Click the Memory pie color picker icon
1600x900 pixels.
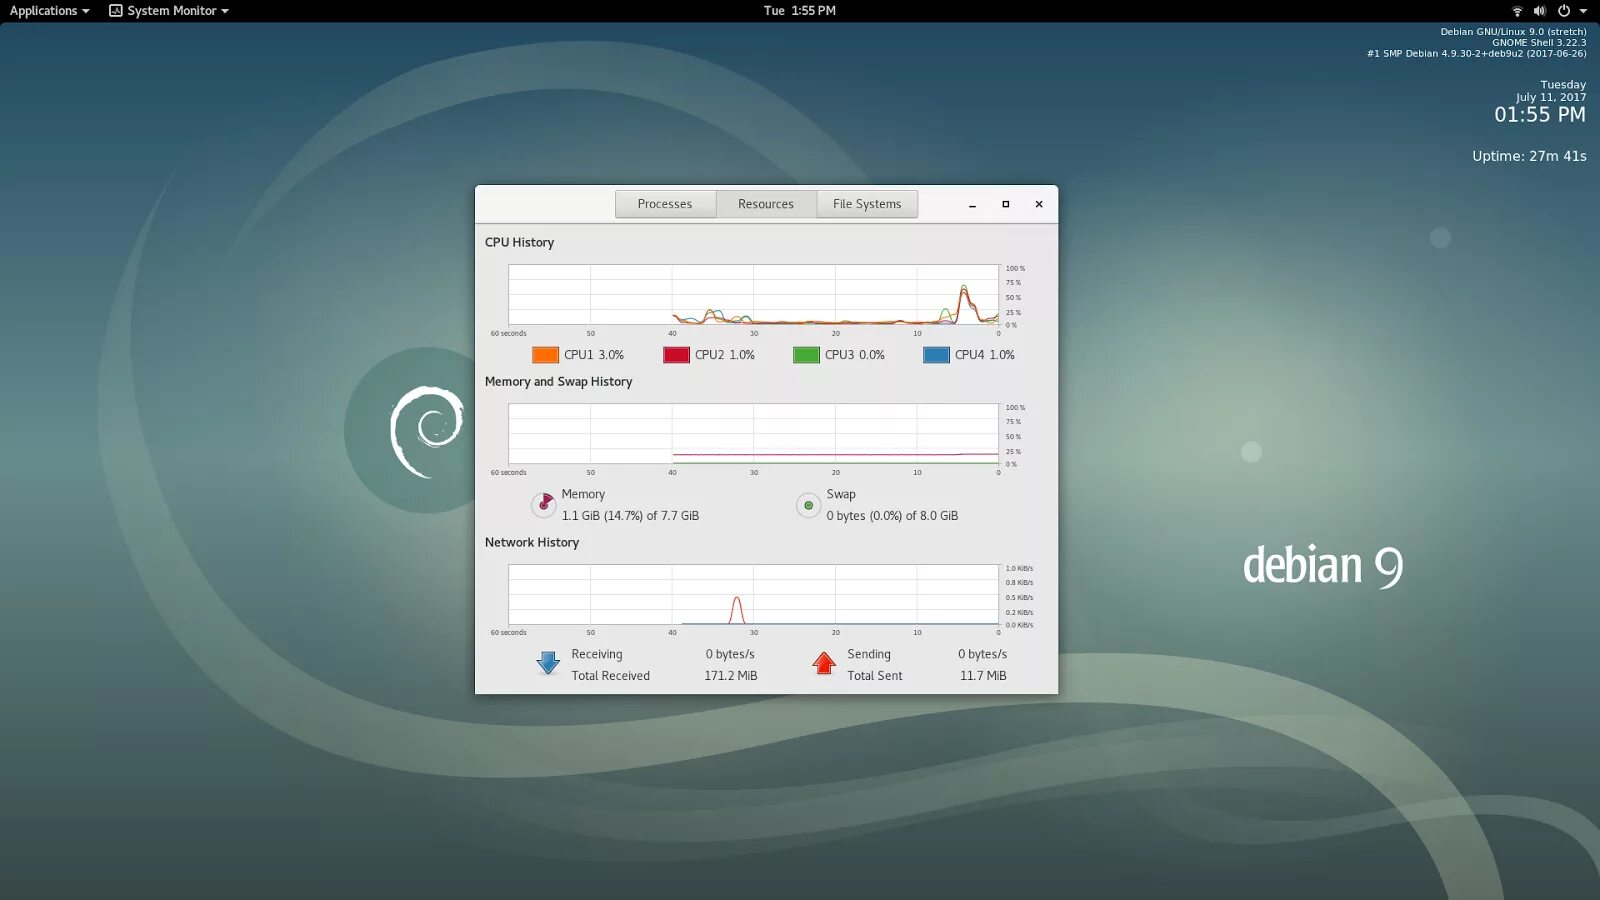543,505
